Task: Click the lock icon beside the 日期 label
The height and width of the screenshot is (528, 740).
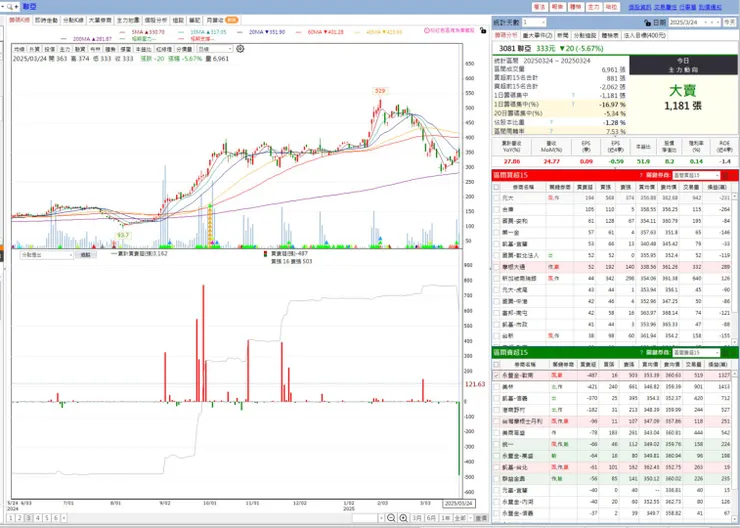Action: [x=648, y=22]
